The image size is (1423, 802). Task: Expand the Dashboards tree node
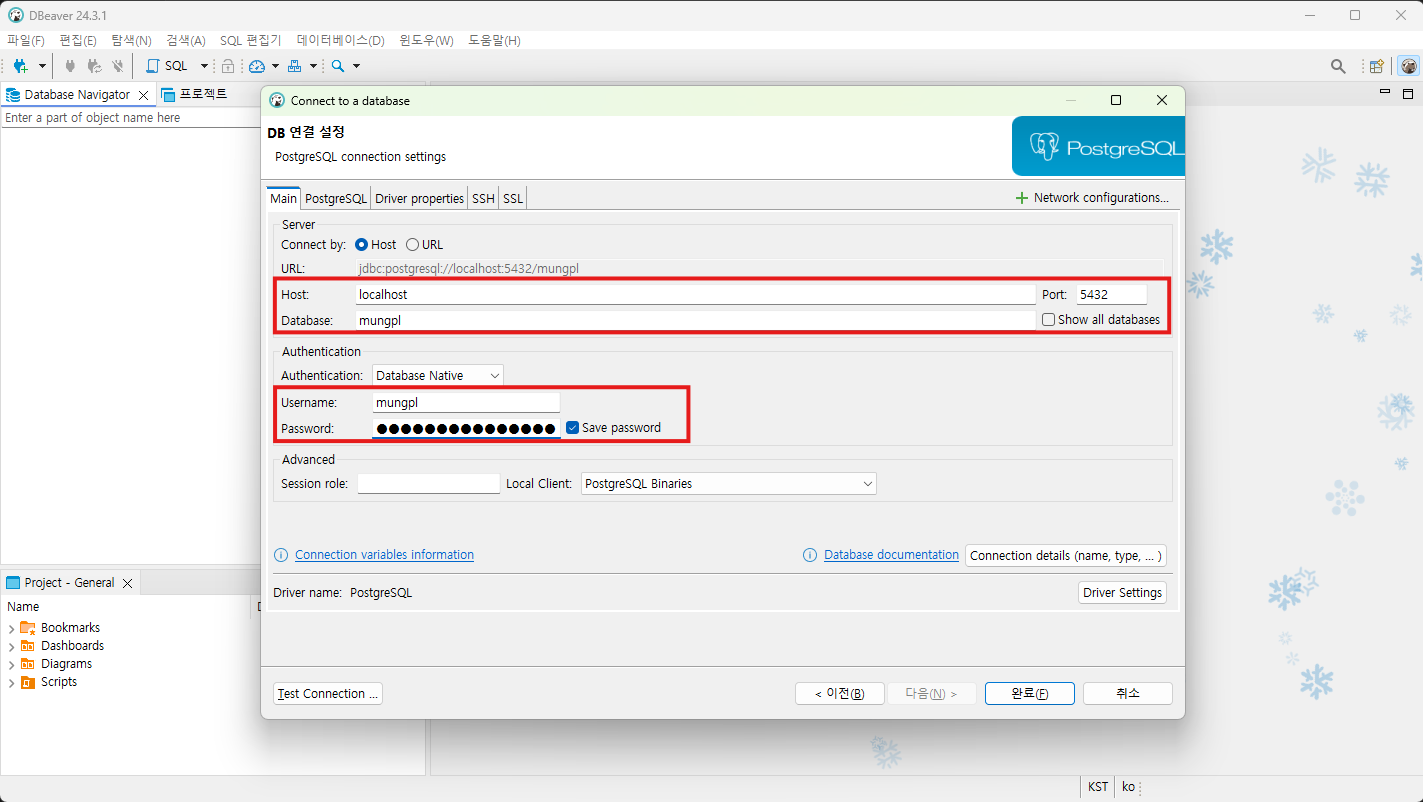click(11, 647)
